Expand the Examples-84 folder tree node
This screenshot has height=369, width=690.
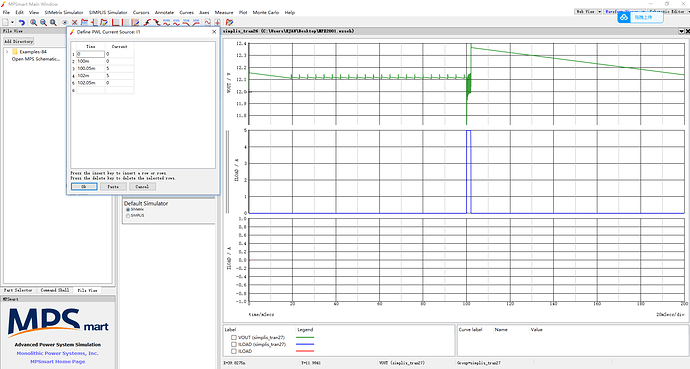[7, 52]
